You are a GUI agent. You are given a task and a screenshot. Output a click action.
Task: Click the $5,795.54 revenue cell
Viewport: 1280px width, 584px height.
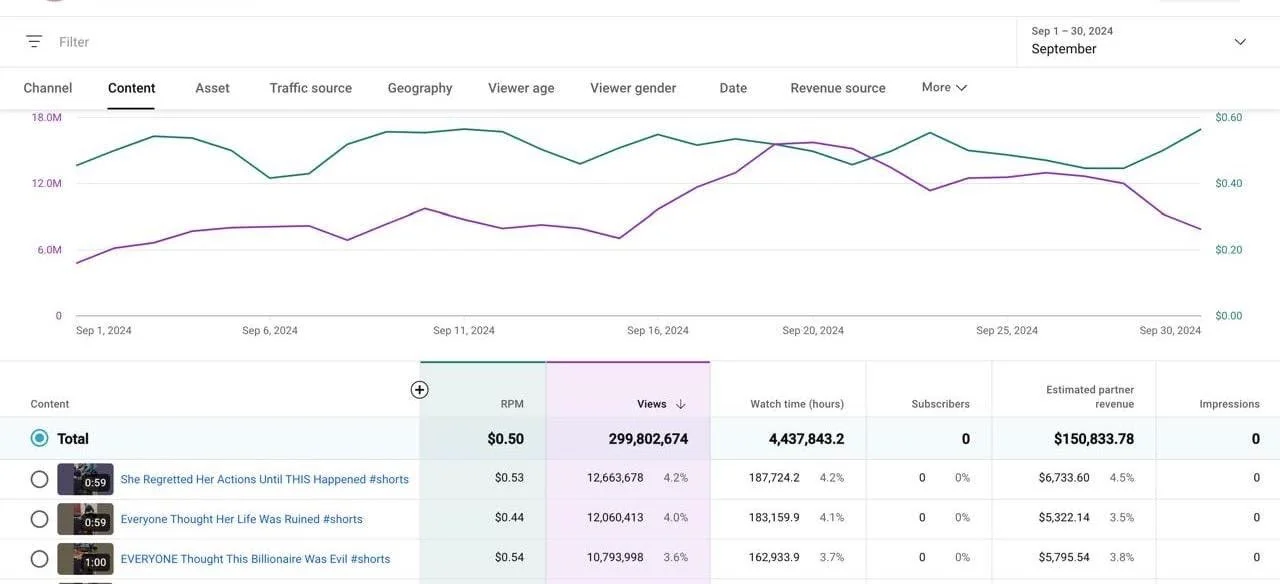coord(1064,558)
